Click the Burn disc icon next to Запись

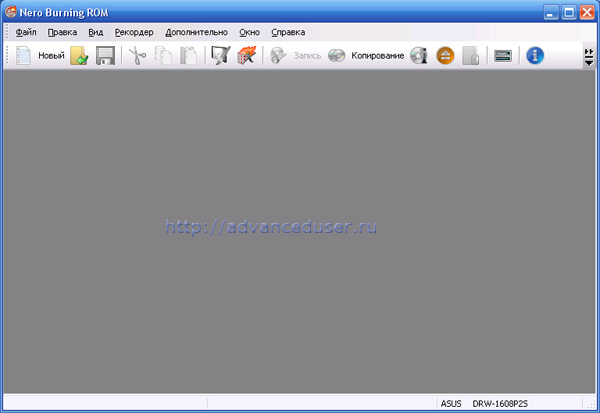(x=278, y=56)
